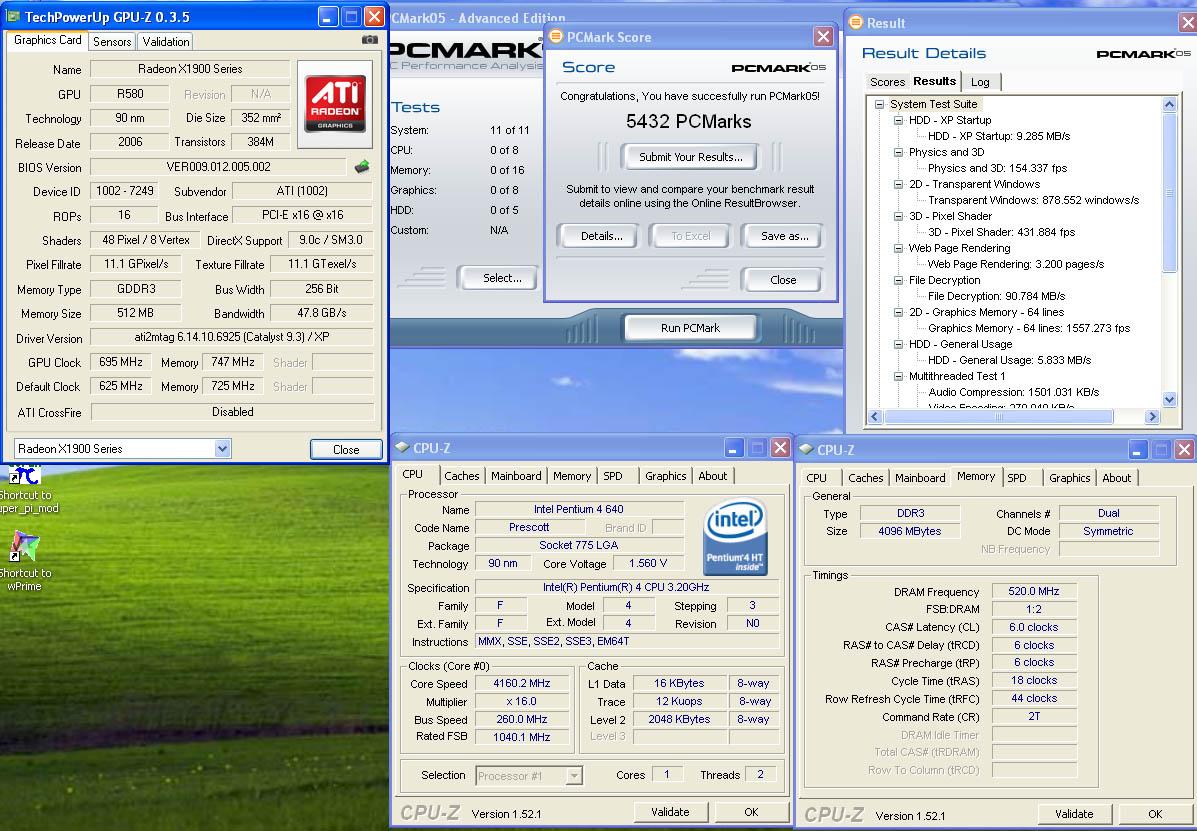Switch to the Validation tab in GPU-Z

tap(166, 42)
